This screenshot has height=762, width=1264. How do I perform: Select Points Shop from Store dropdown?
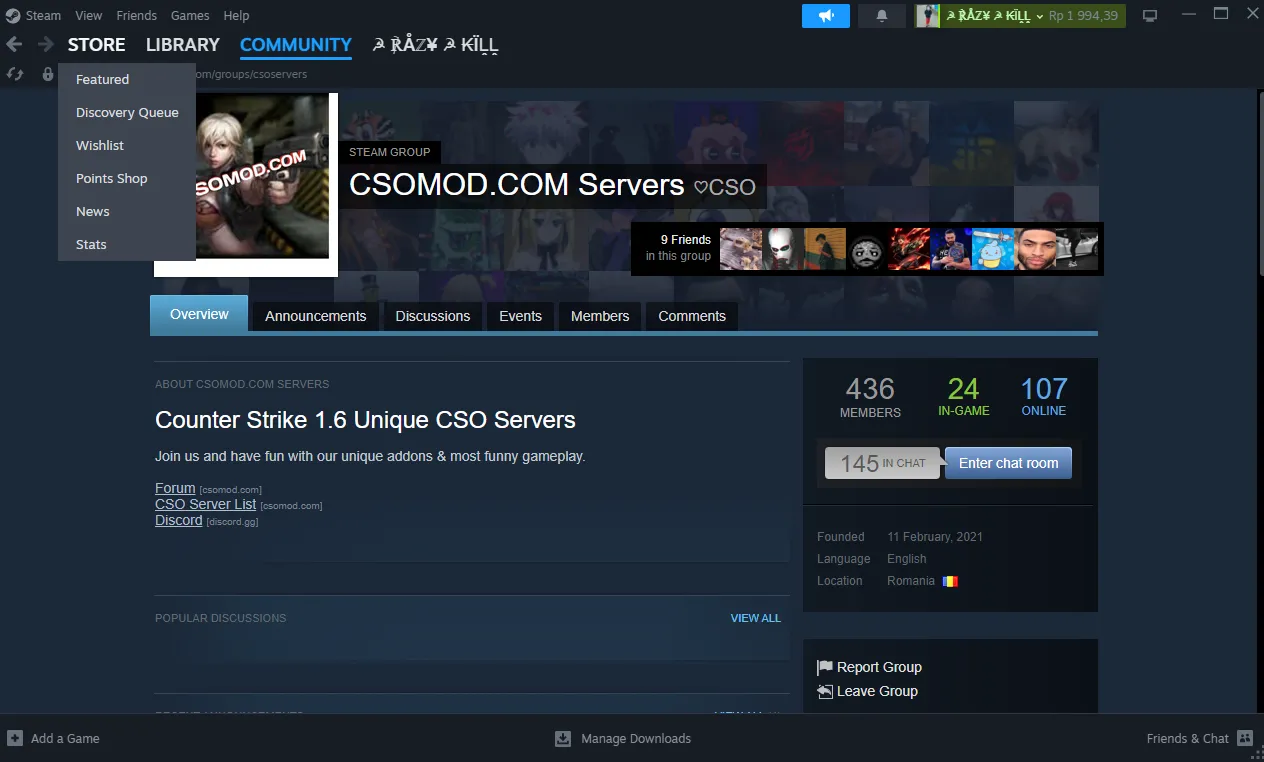coord(127,178)
